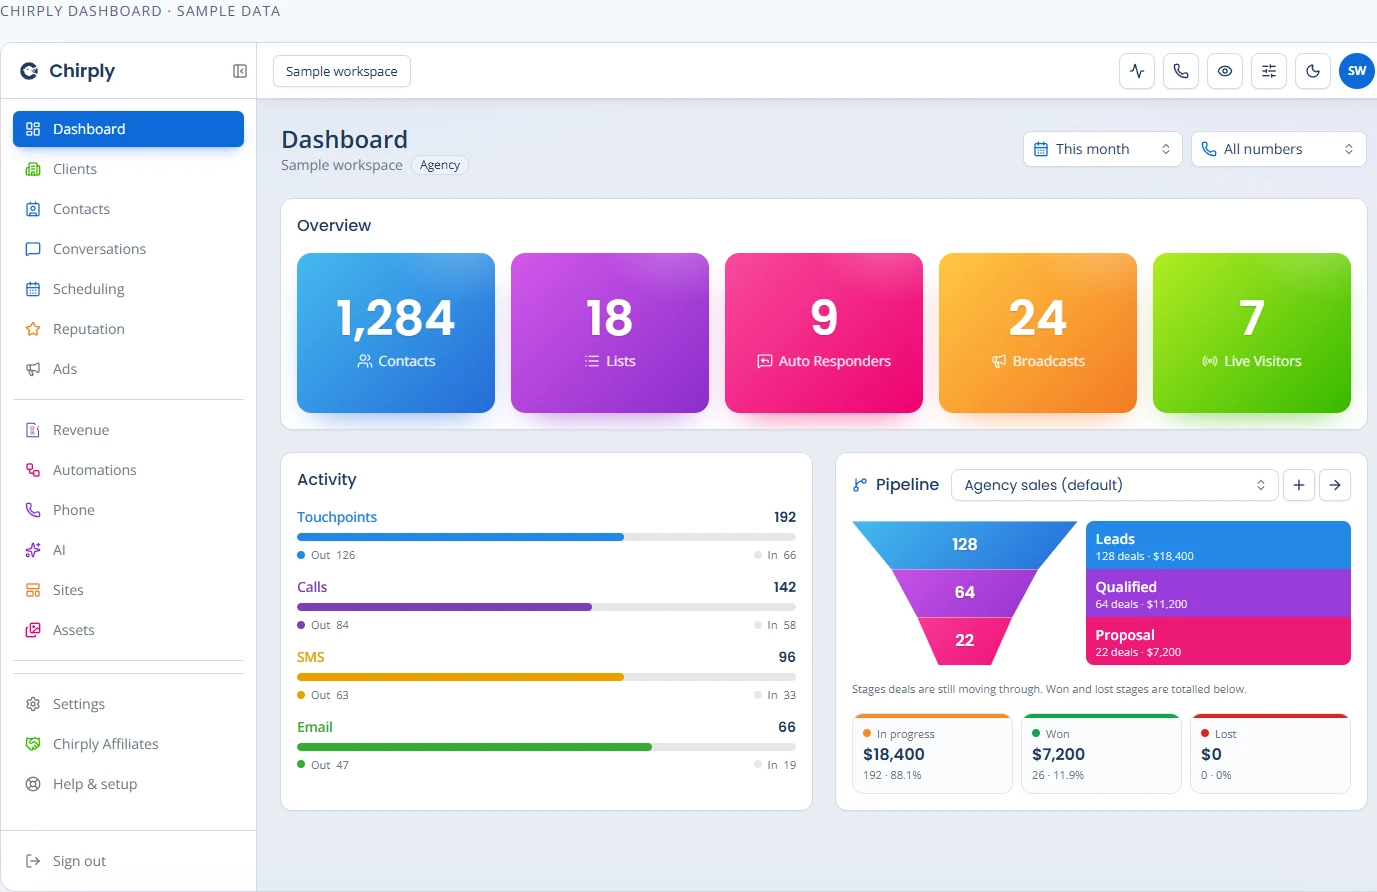
Task: Click the SMS progress bar
Action: [x=547, y=677]
